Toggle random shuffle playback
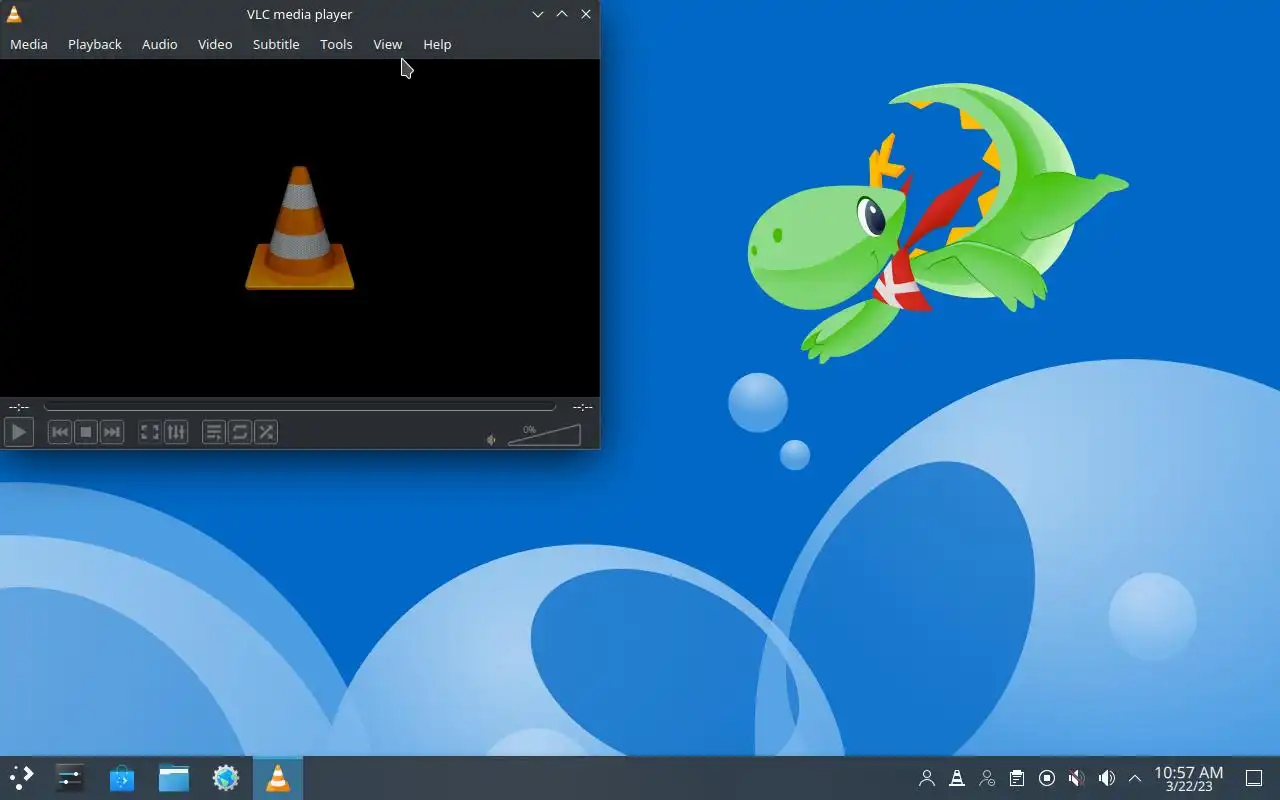Image resolution: width=1280 pixels, height=800 pixels. tap(266, 432)
